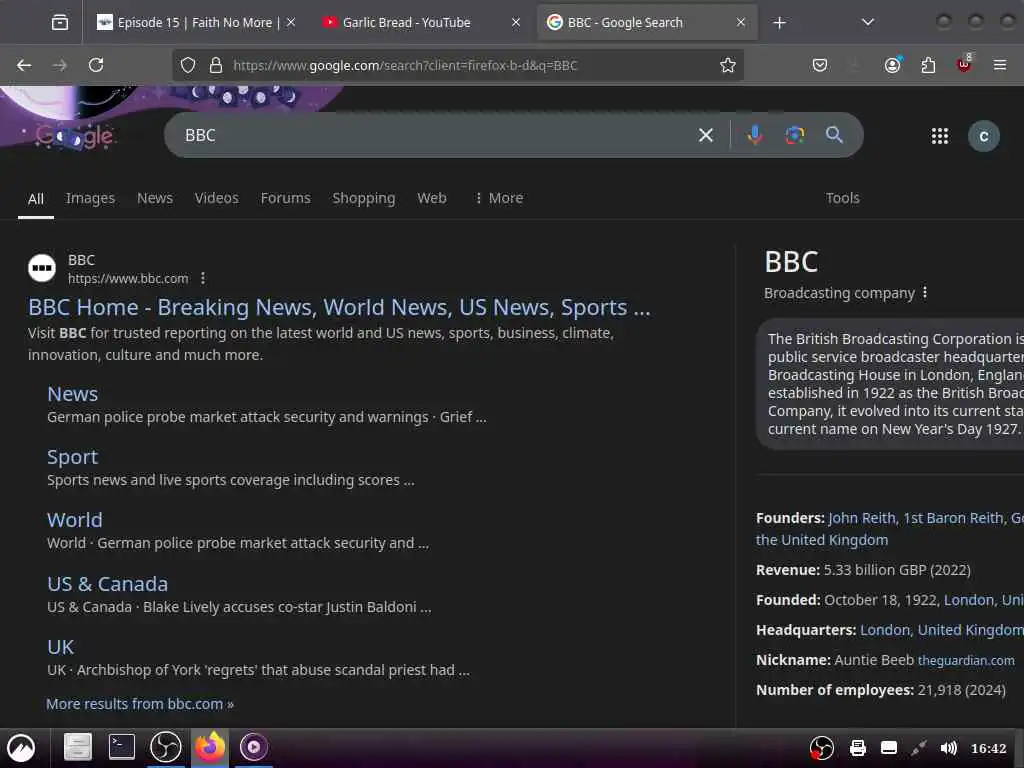Open the media player taskbar icon
1024x768 pixels.
253,747
